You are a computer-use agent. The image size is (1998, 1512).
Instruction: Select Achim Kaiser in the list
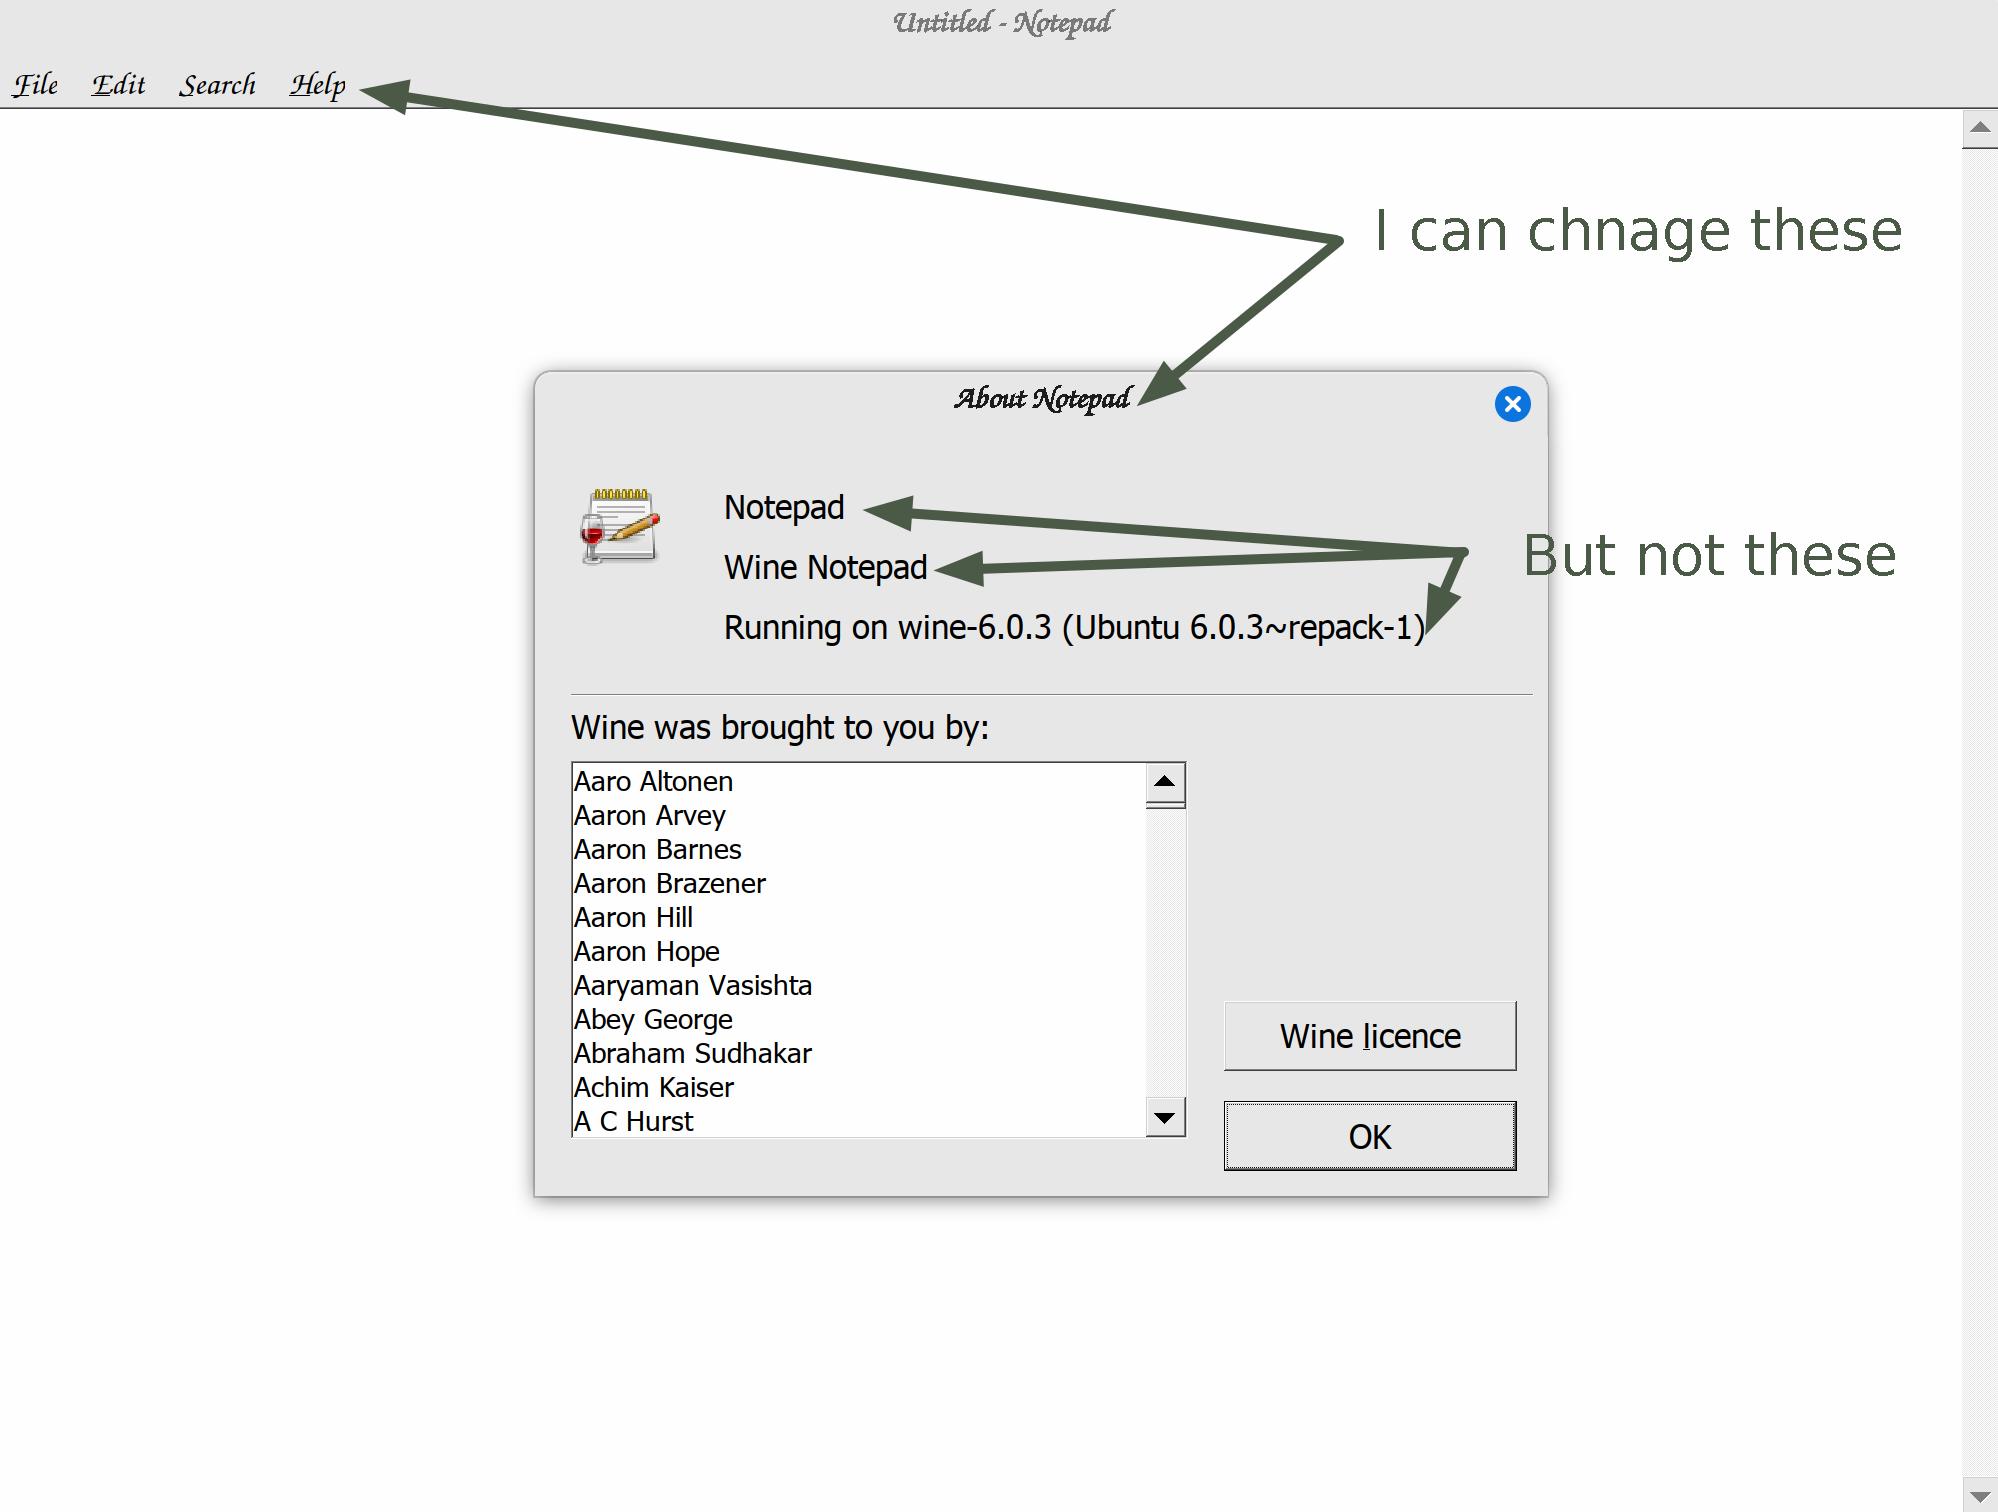click(x=858, y=1087)
